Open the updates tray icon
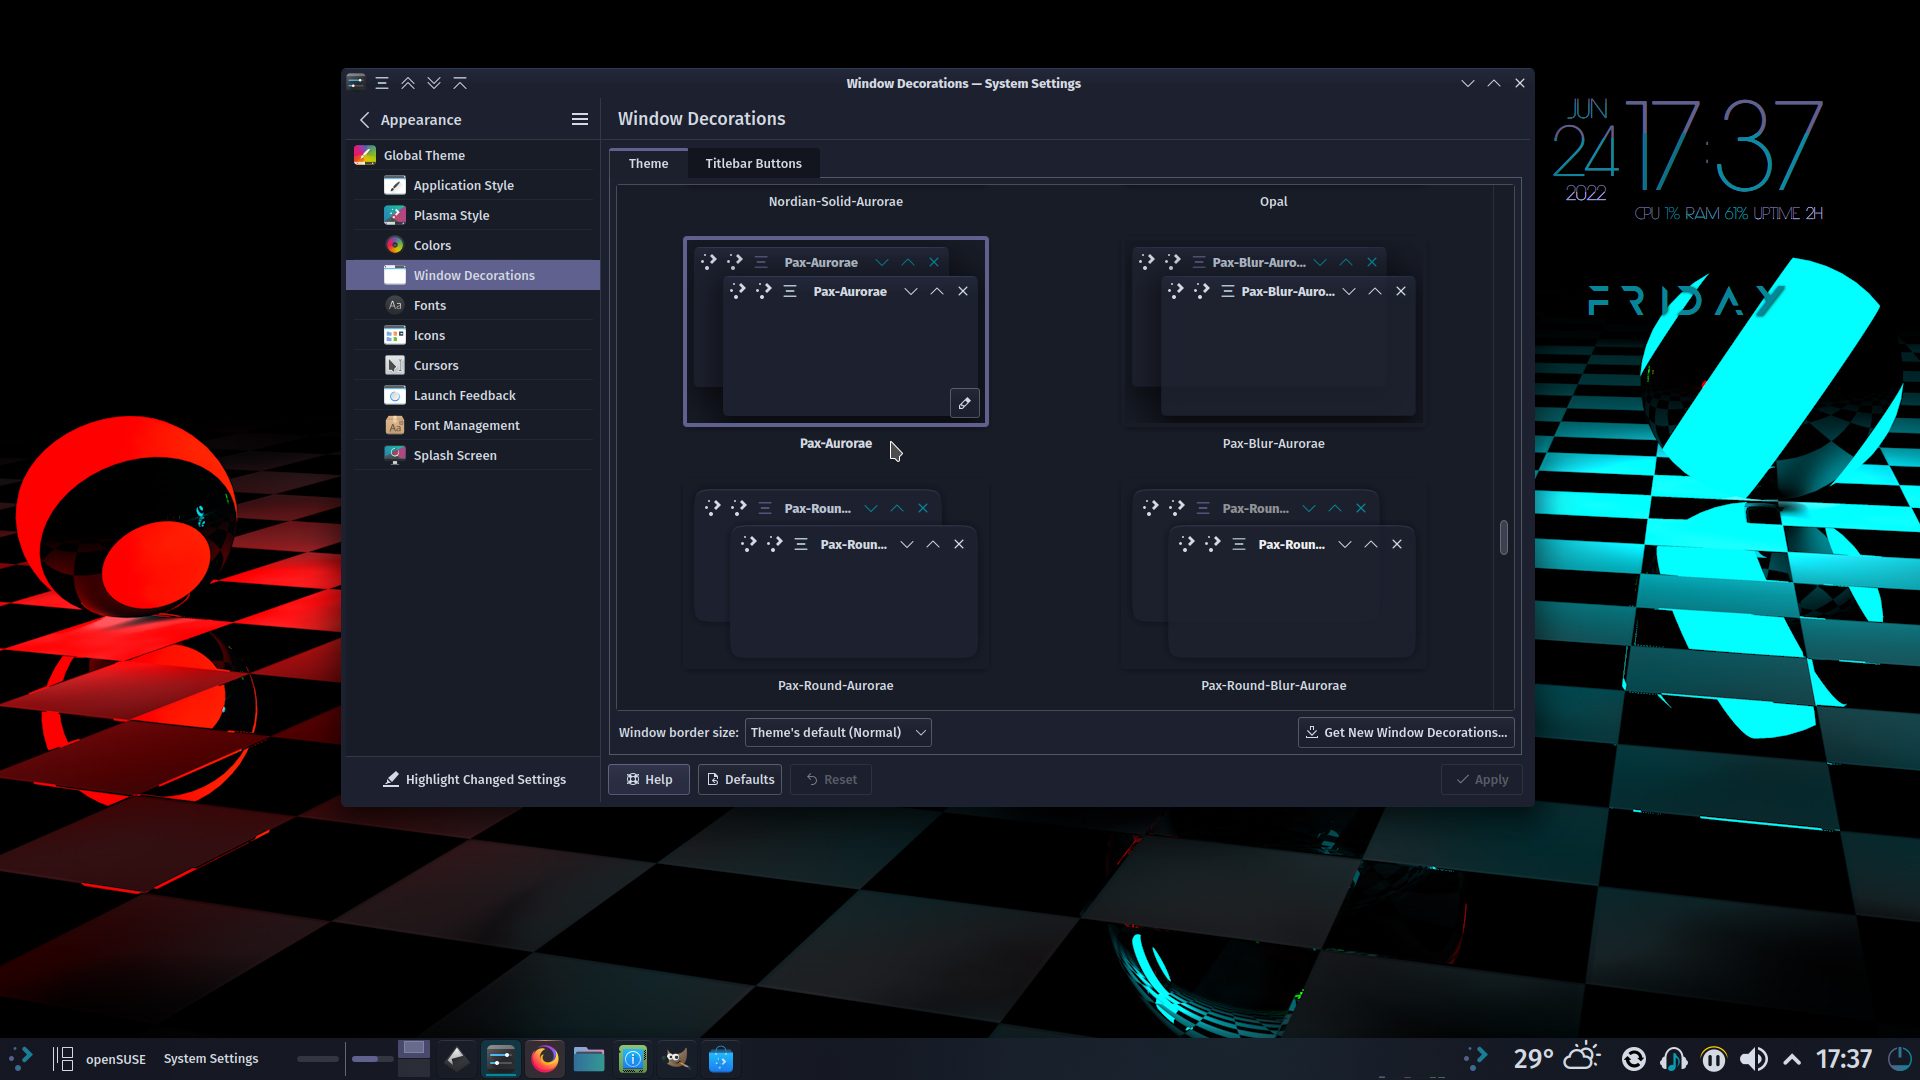This screenshot has width=1920, height=1080. tap(1634, 1059)
